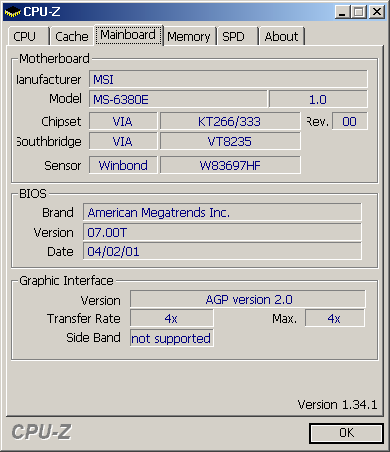Click the chipset model KT266/333
The height and width of the screenshot is (452, 390).
click(230, 121)
